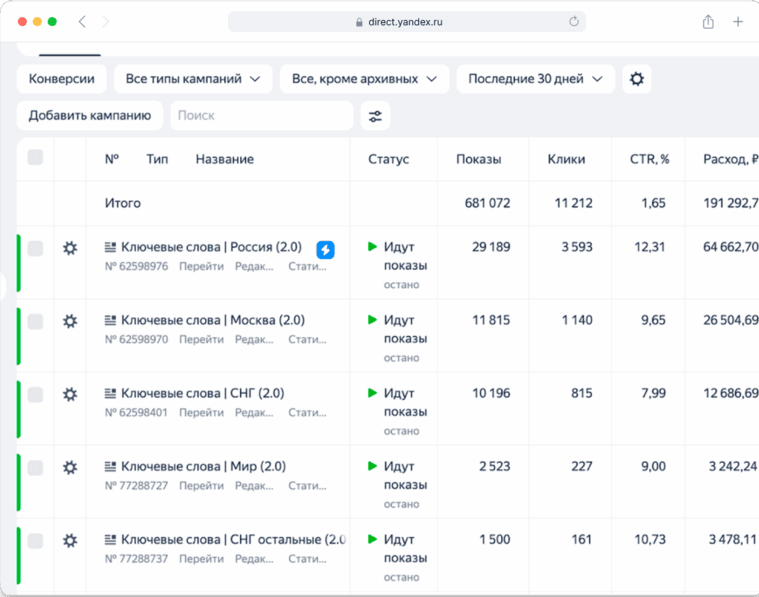Image resolution: width=759 pixels, height=597 pixels.
Task: Click the Добавить кампанию button
Action: click(x=90, y=116)
